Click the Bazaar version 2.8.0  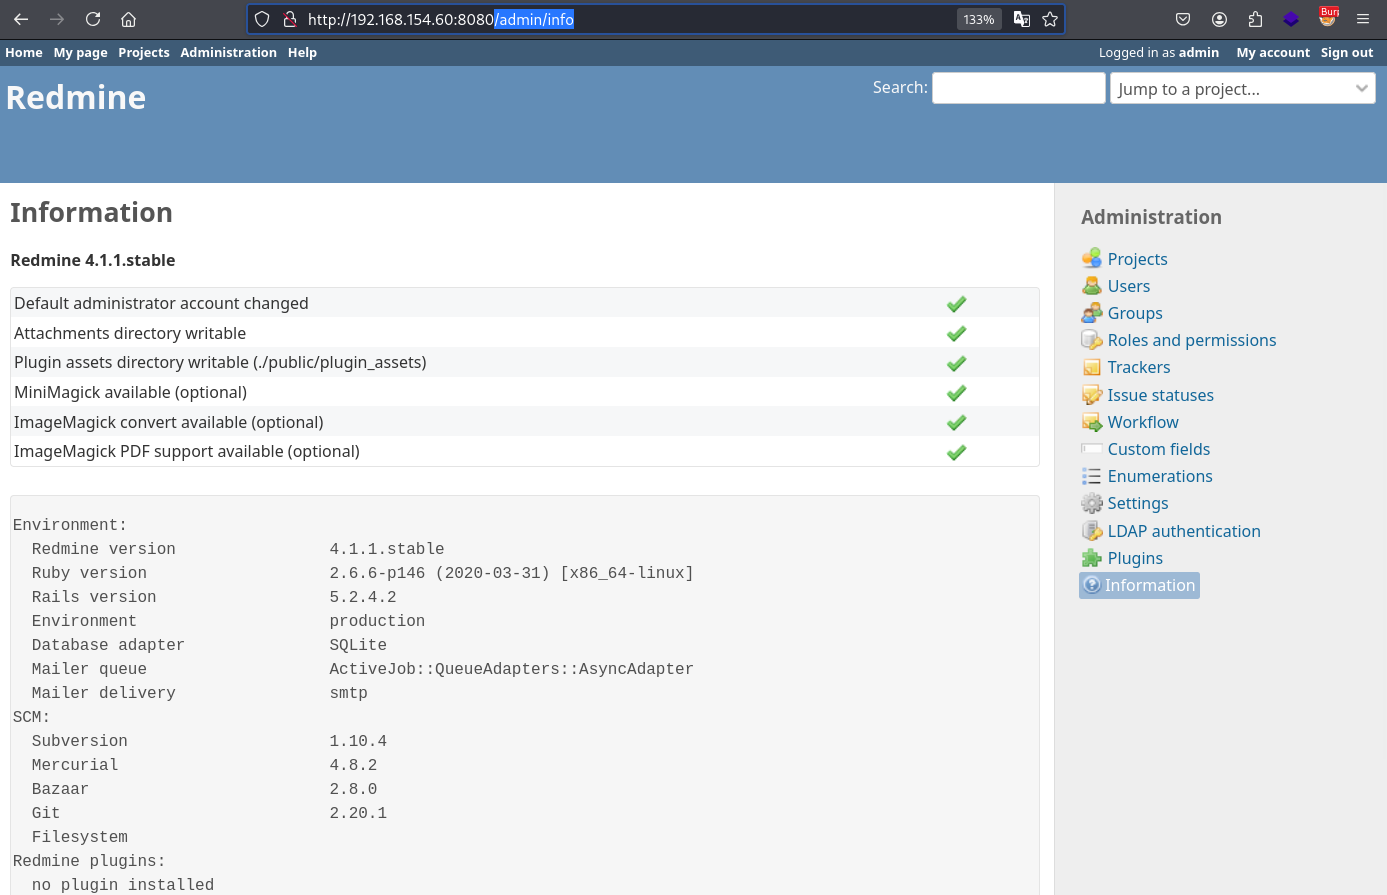(353, 789)
